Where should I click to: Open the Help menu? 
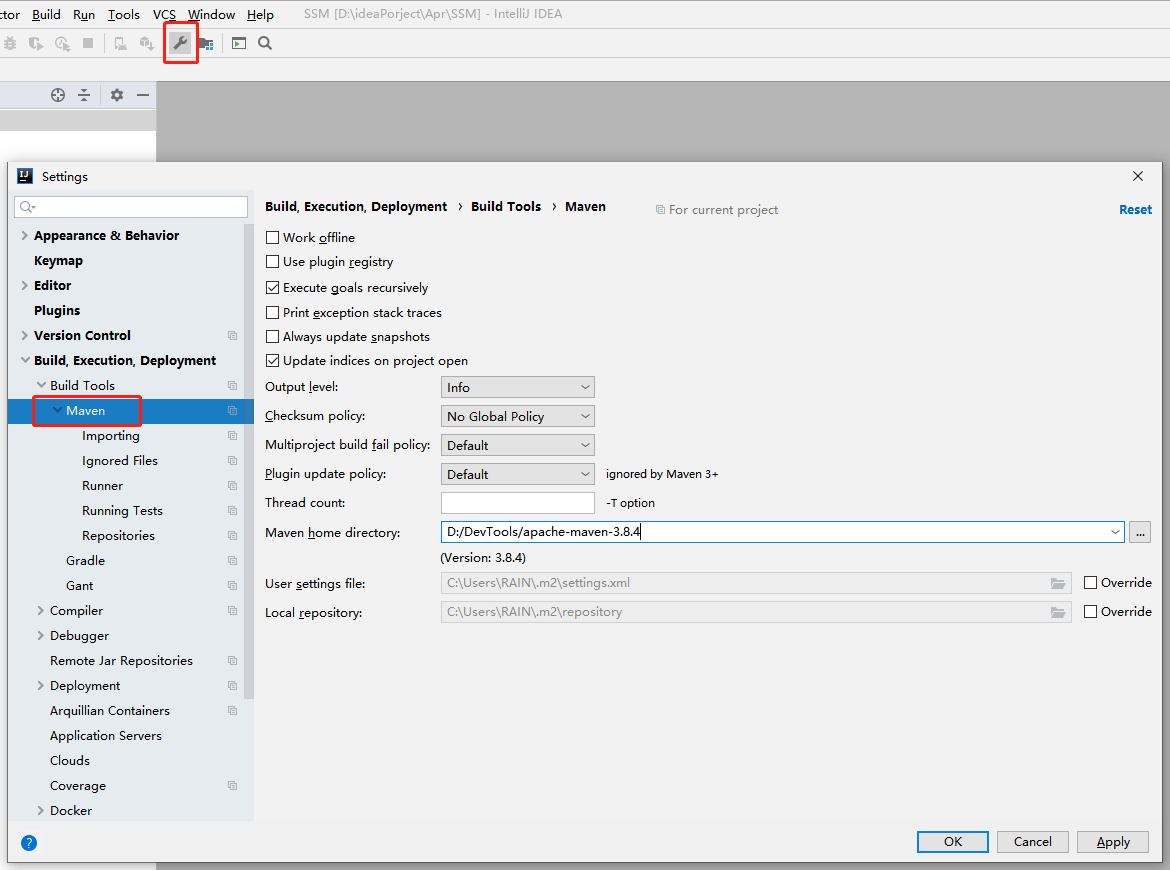[x=260, y=14]
